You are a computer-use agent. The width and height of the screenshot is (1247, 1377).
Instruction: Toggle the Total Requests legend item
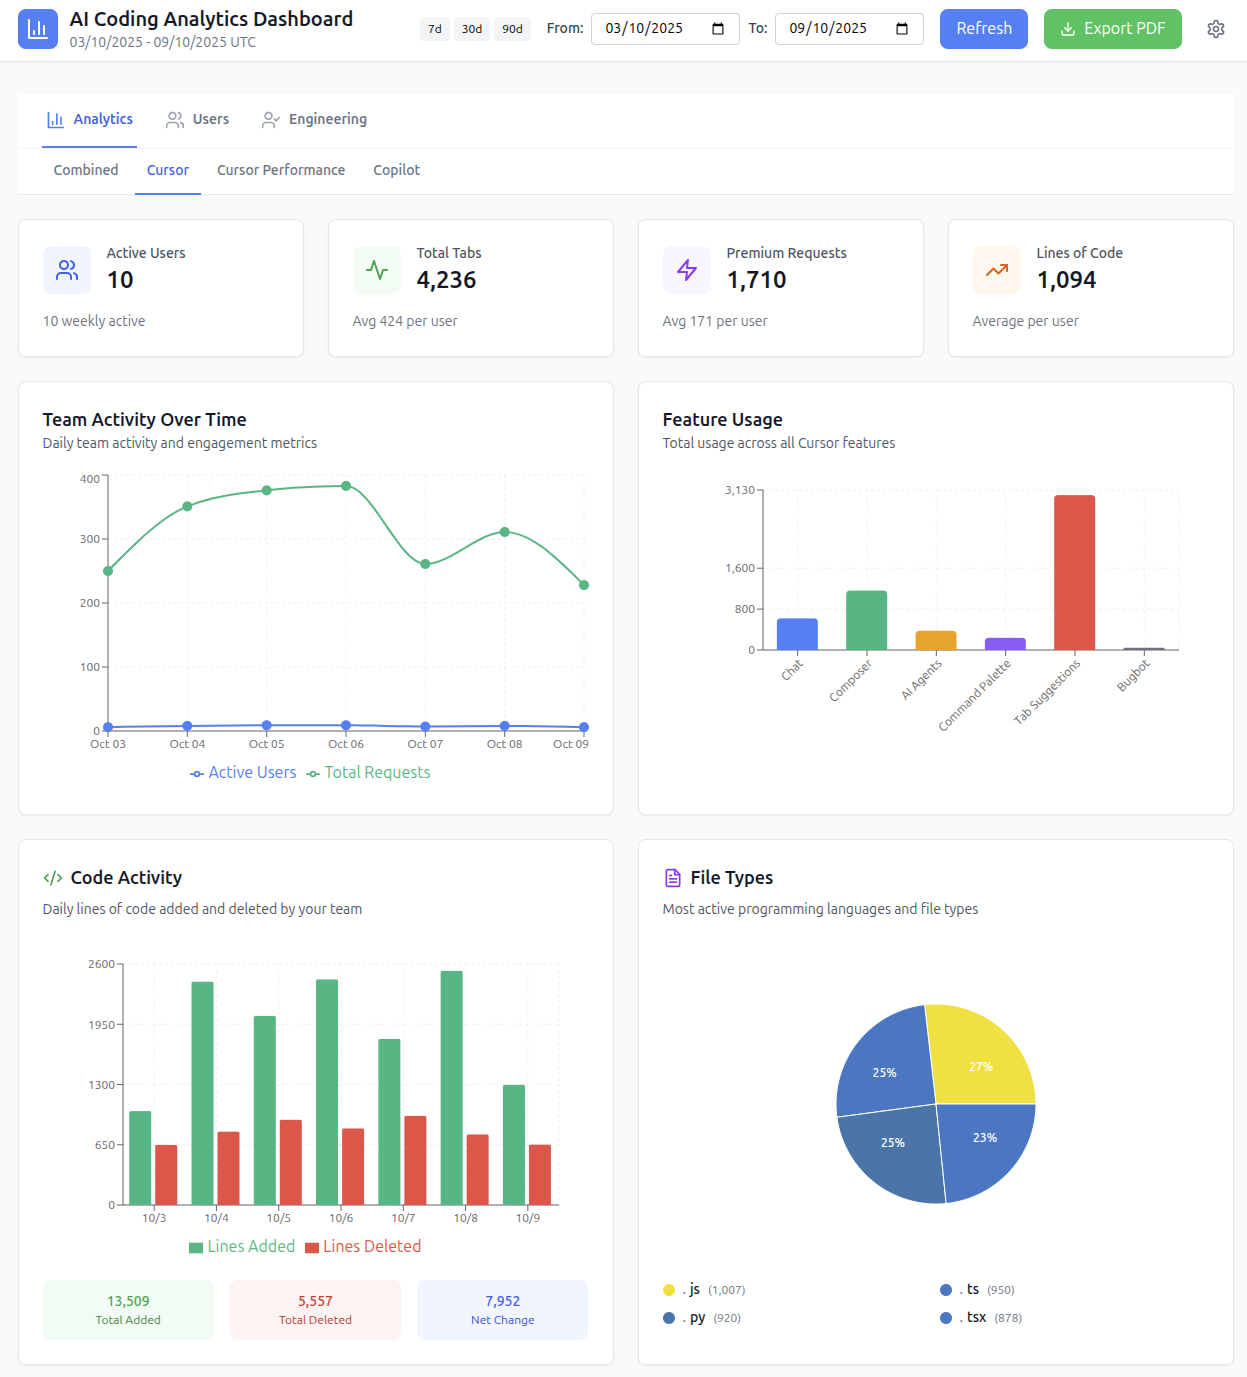[x=368, y=773]
